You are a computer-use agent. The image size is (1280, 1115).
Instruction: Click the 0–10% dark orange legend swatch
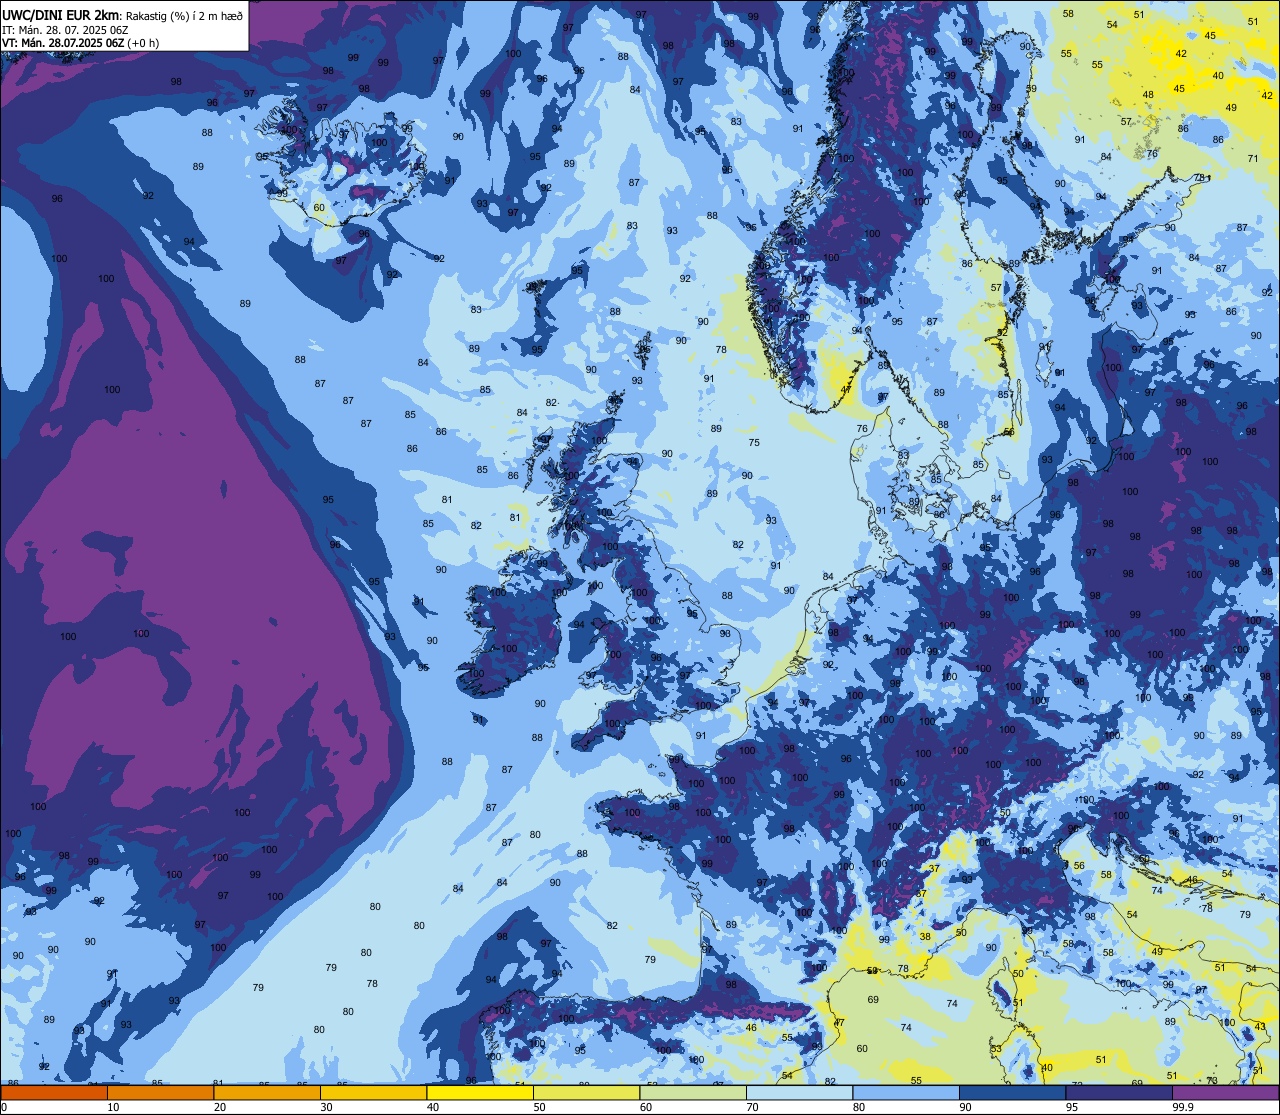54,1093
